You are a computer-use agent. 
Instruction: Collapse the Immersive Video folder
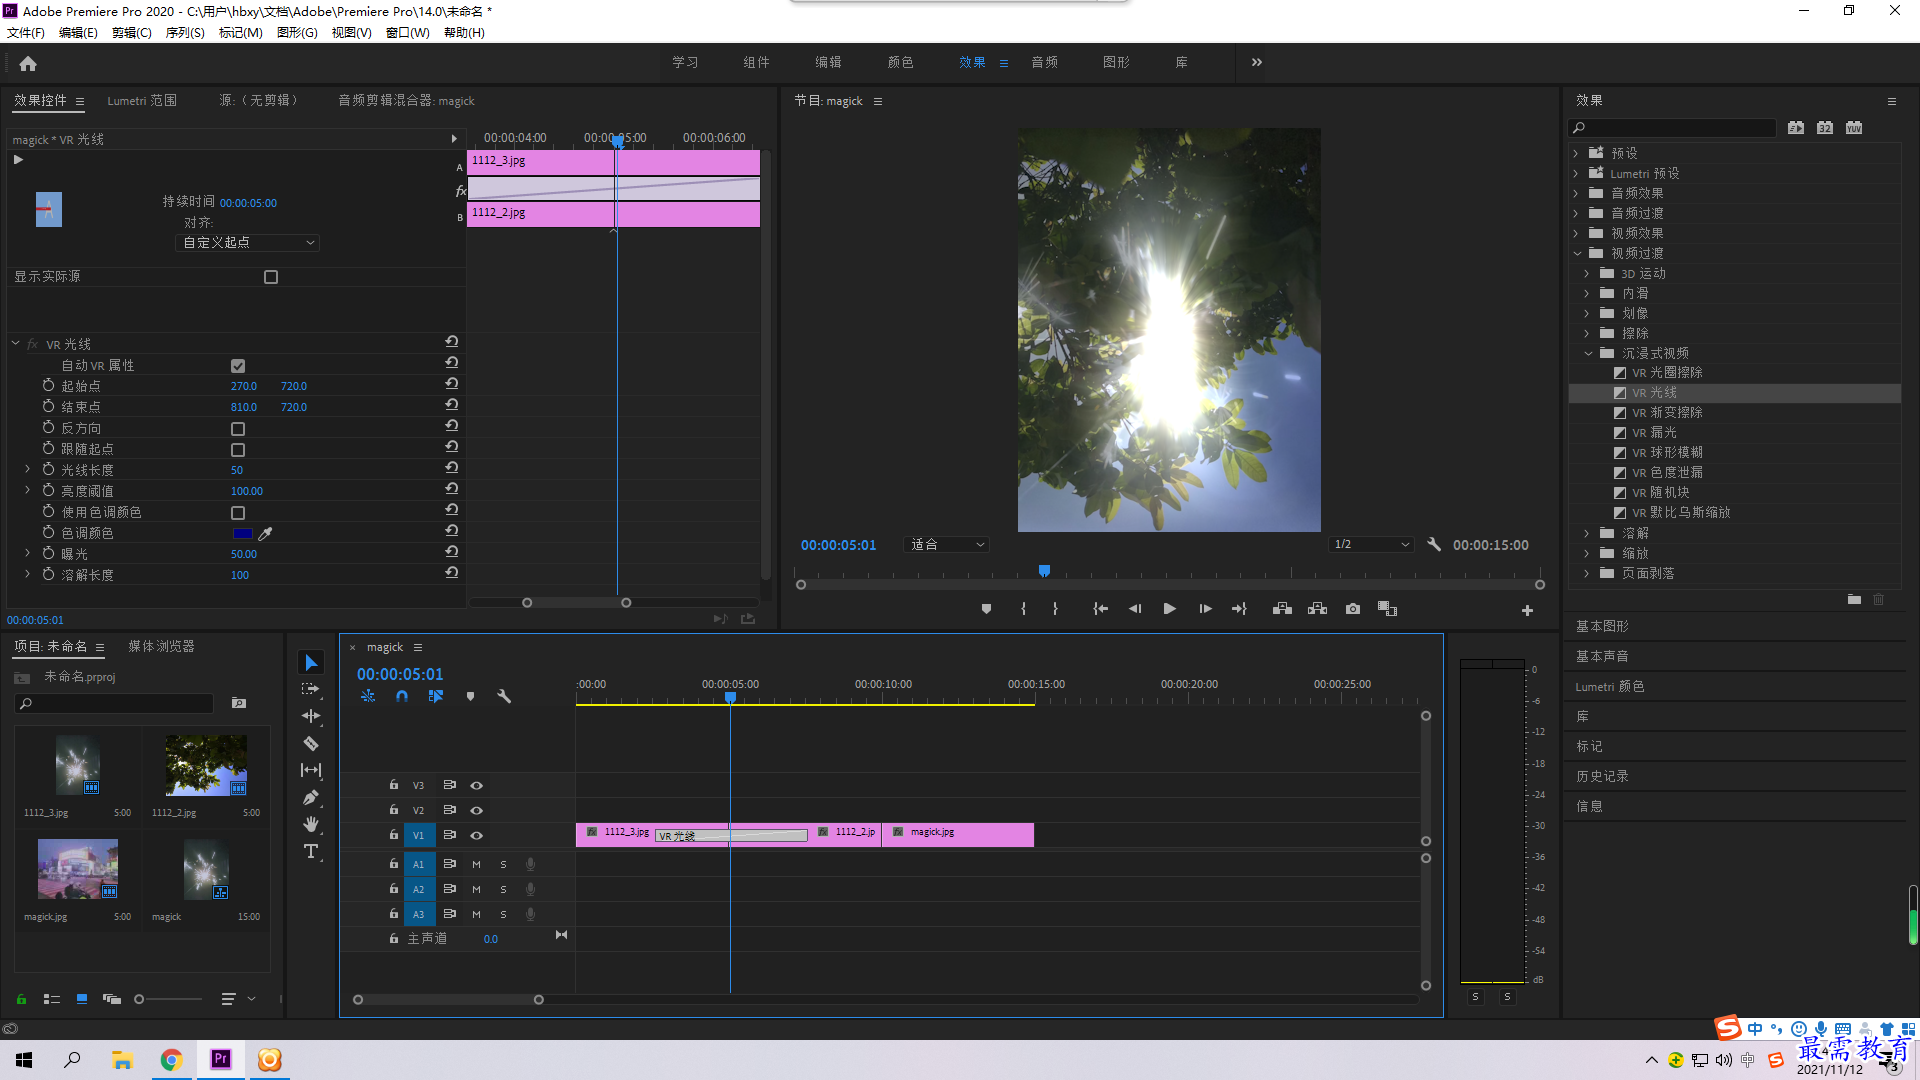point(1588,354)
